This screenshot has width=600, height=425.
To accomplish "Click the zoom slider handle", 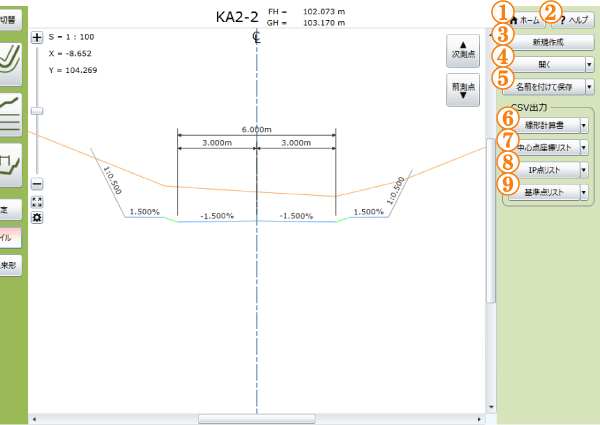I will coord(37,111).
